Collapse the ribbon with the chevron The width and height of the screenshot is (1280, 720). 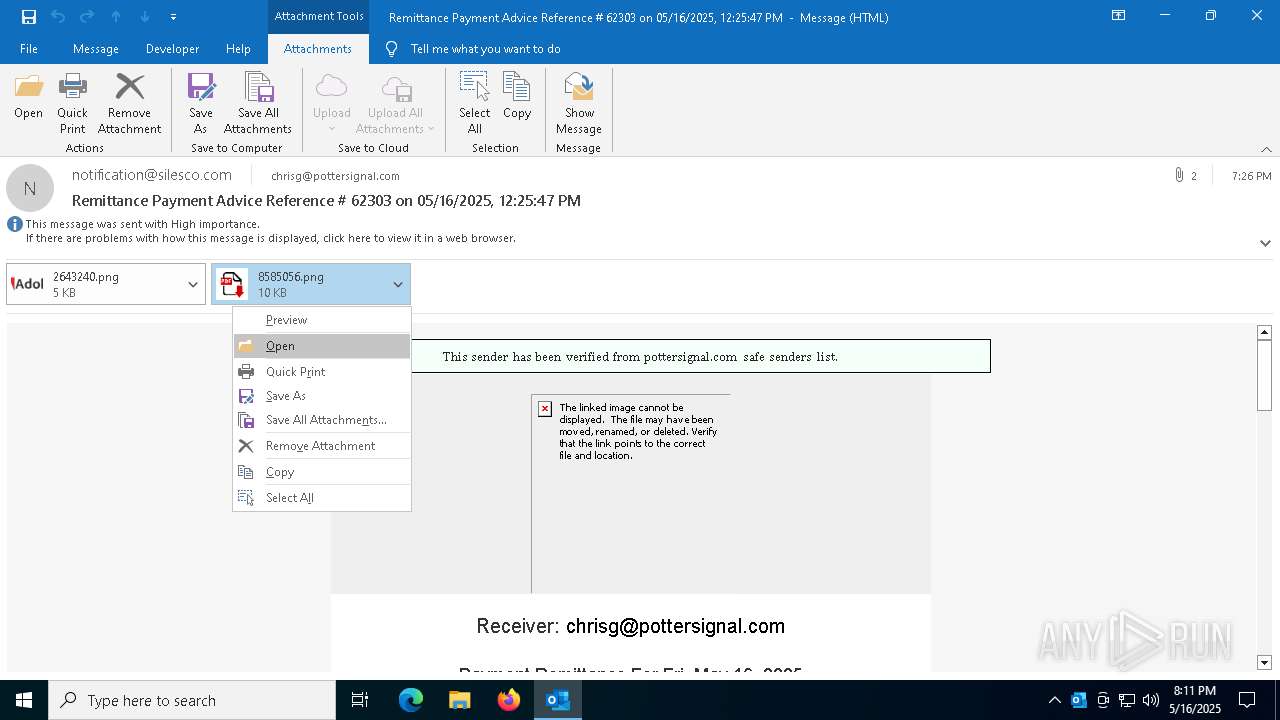point(1266,149)
